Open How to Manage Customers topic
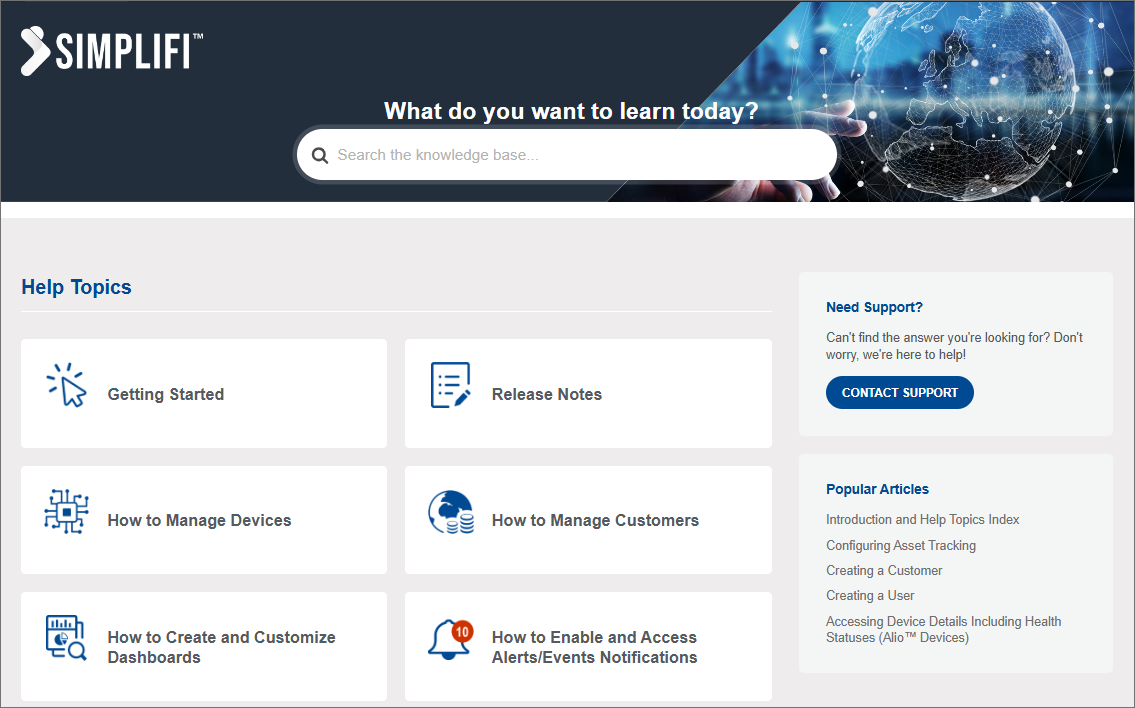The width and height of the screenshot is (1135, 708). 588,520
